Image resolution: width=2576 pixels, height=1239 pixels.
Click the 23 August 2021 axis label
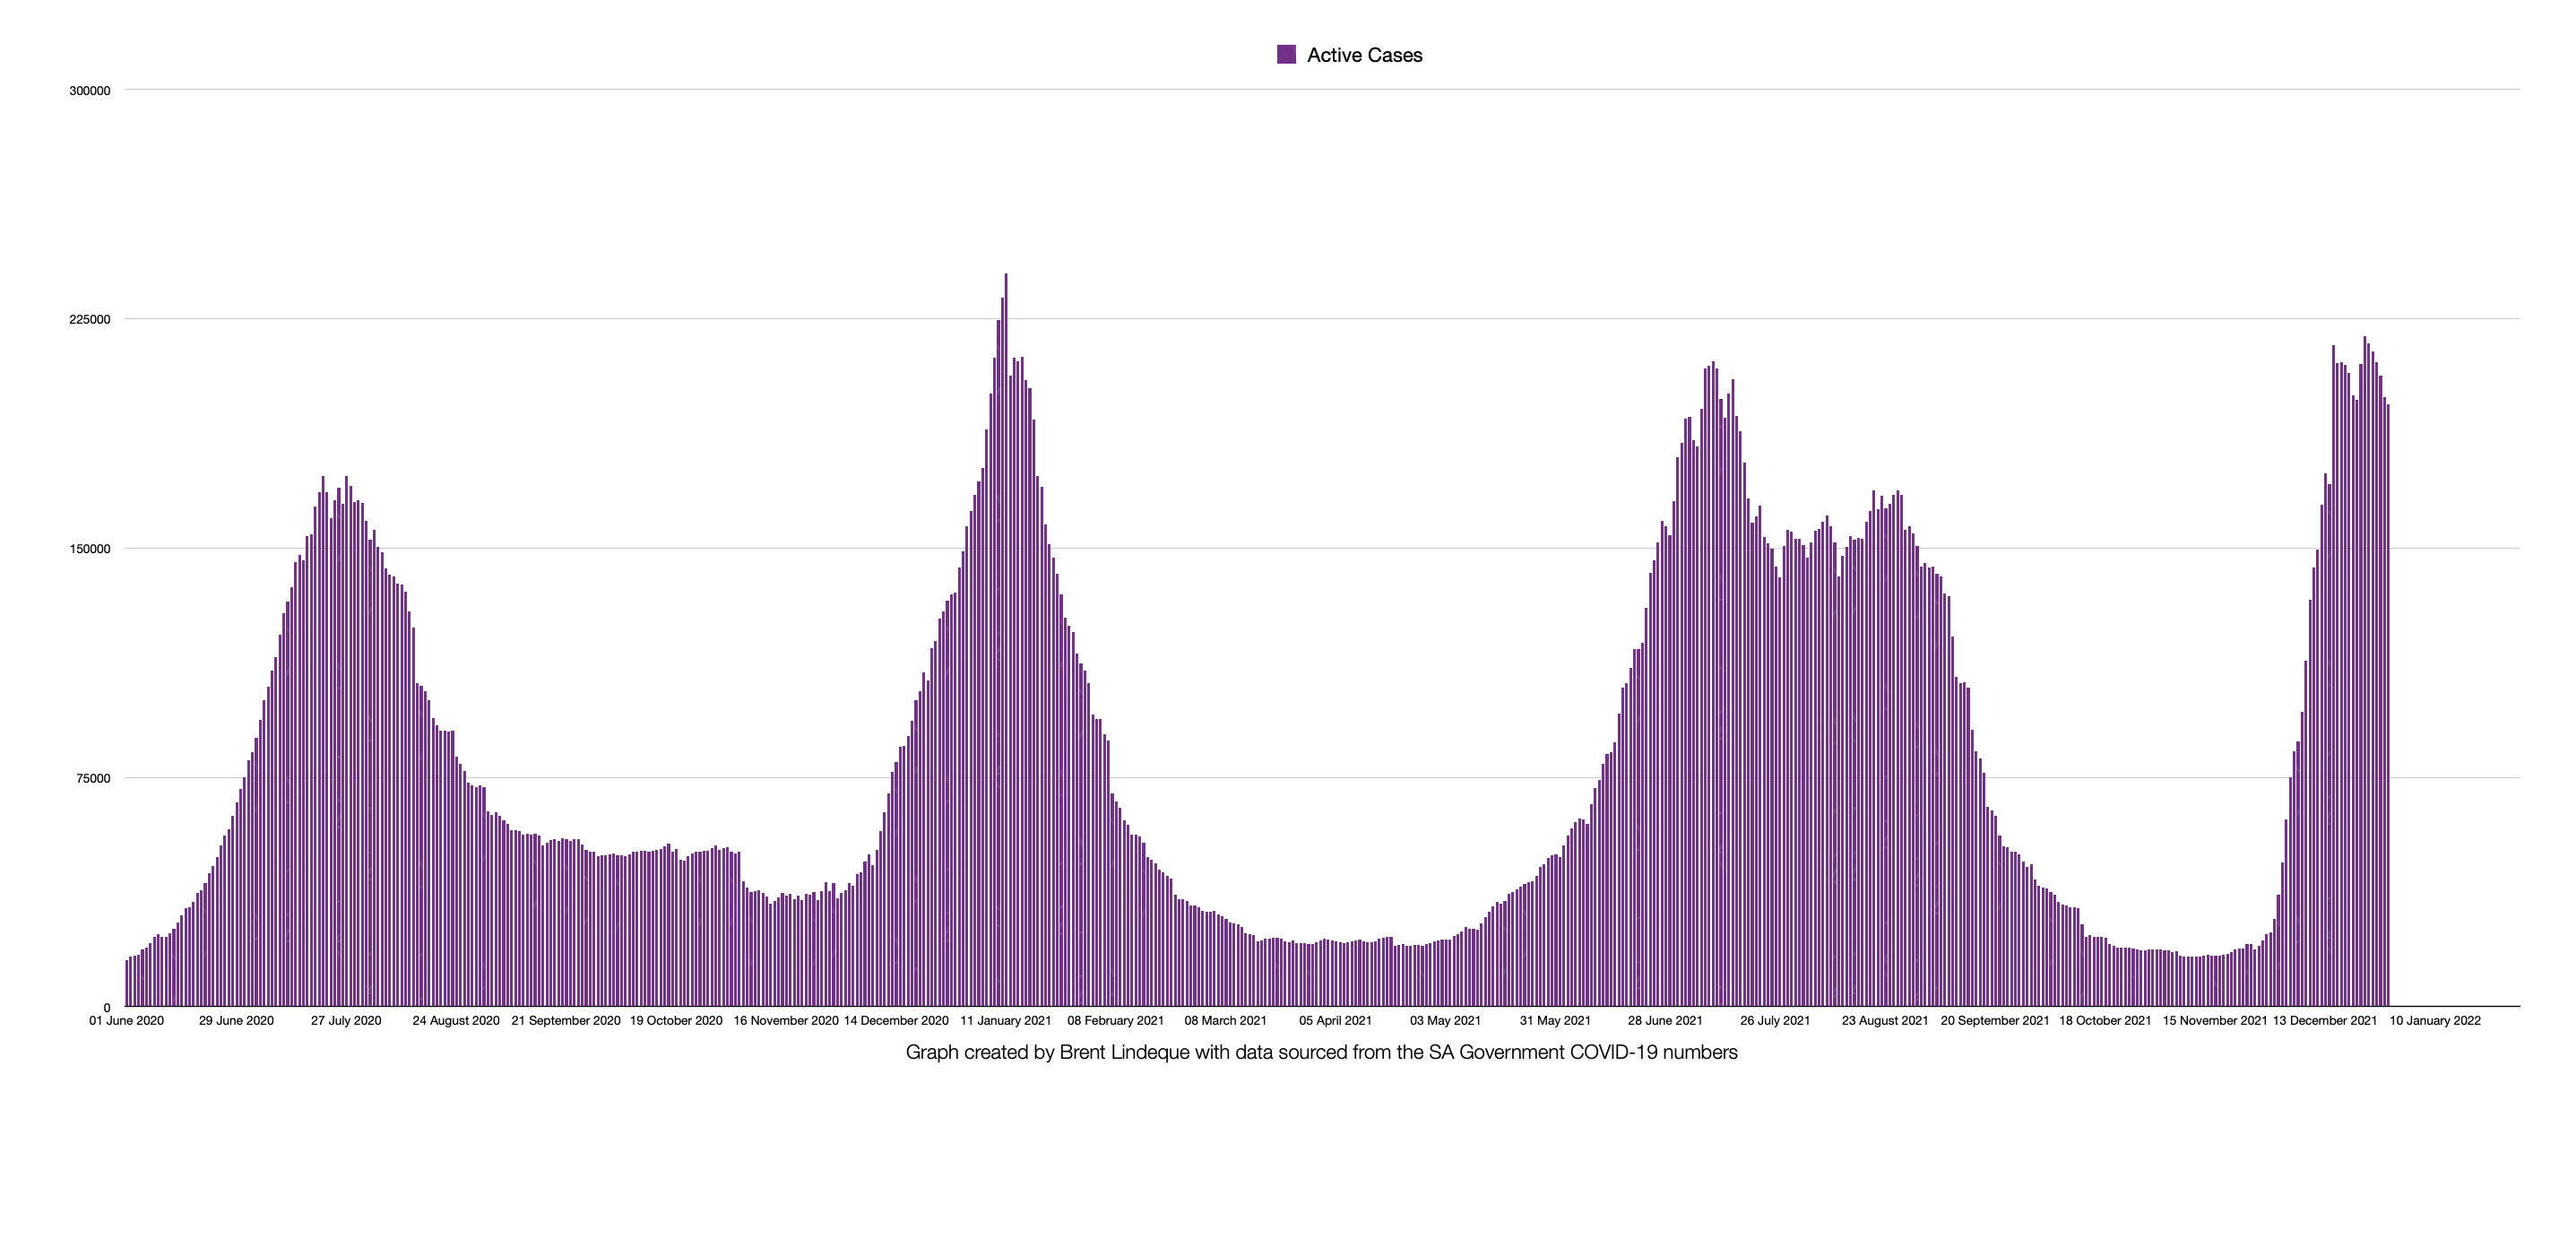pyautogui.click(x=1885, y=1021)
